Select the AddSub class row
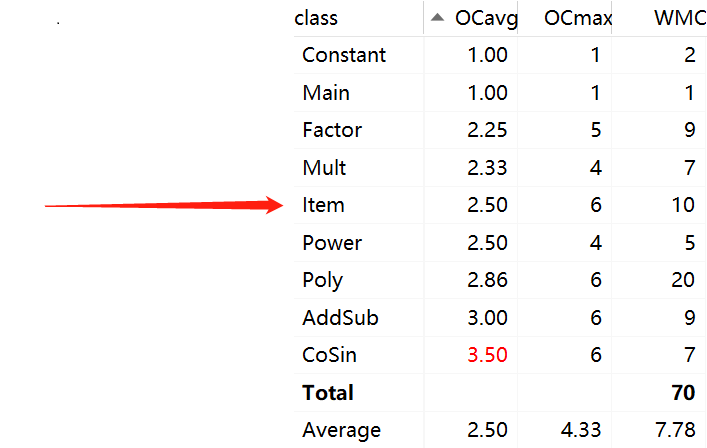The height and width of the screenshot is (448, 707). 500,318
